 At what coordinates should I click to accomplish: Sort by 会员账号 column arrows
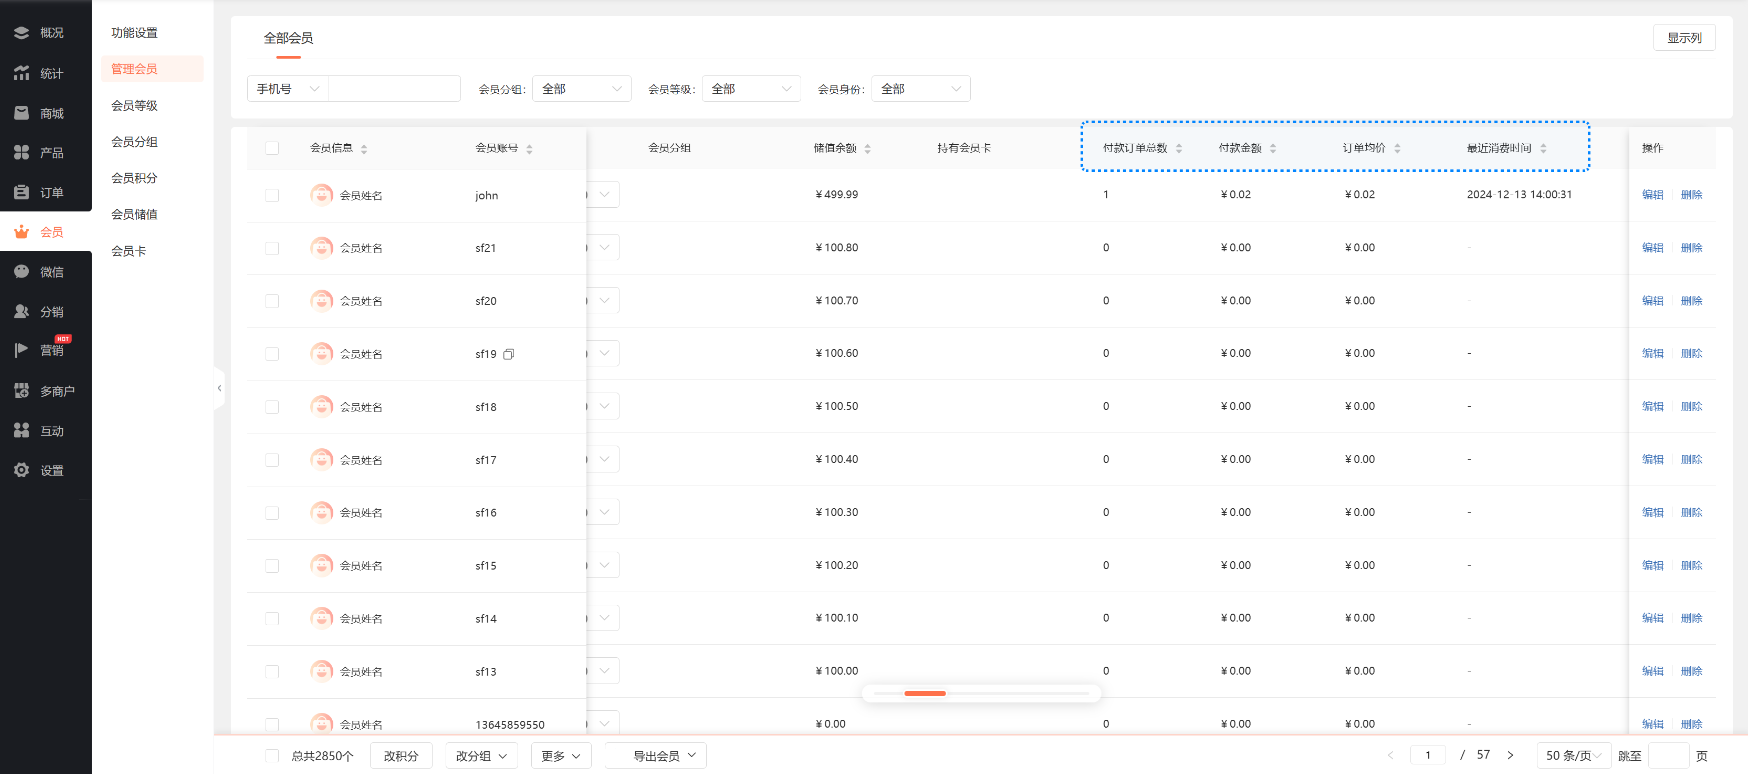[529, 149]
